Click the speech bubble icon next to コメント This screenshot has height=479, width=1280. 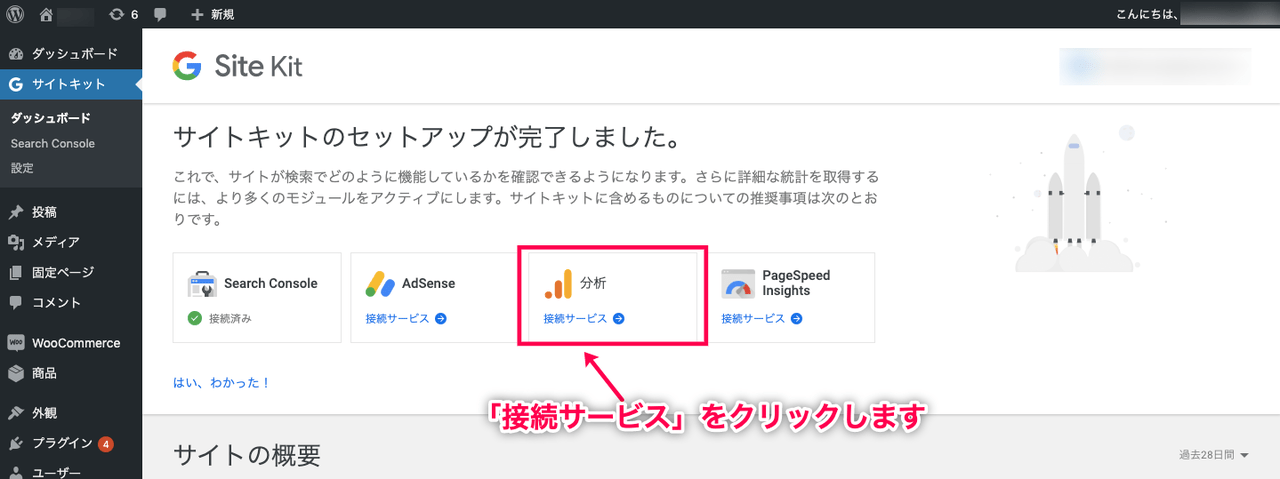click(x=16, y=302)
